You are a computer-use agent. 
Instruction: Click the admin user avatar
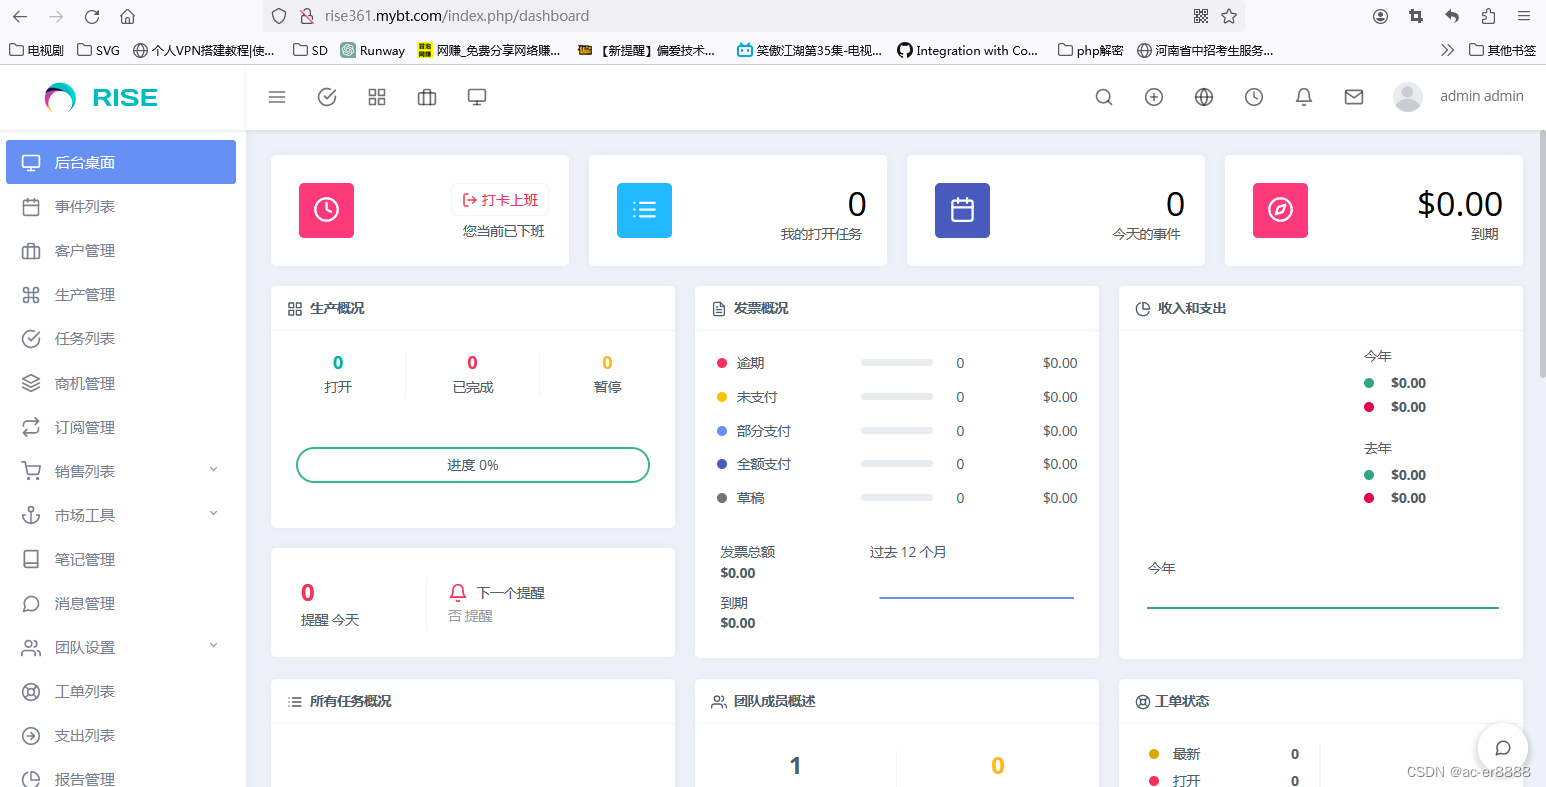tap(1408, 97)
